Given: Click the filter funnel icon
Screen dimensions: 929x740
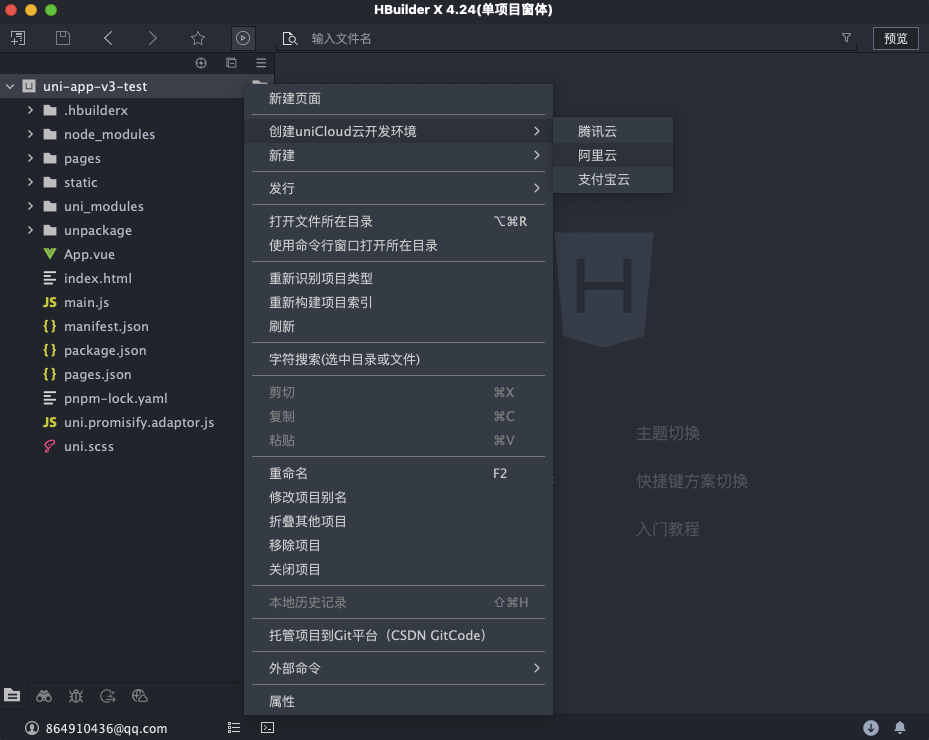Looking at the screenshot, I should [846, 38].
